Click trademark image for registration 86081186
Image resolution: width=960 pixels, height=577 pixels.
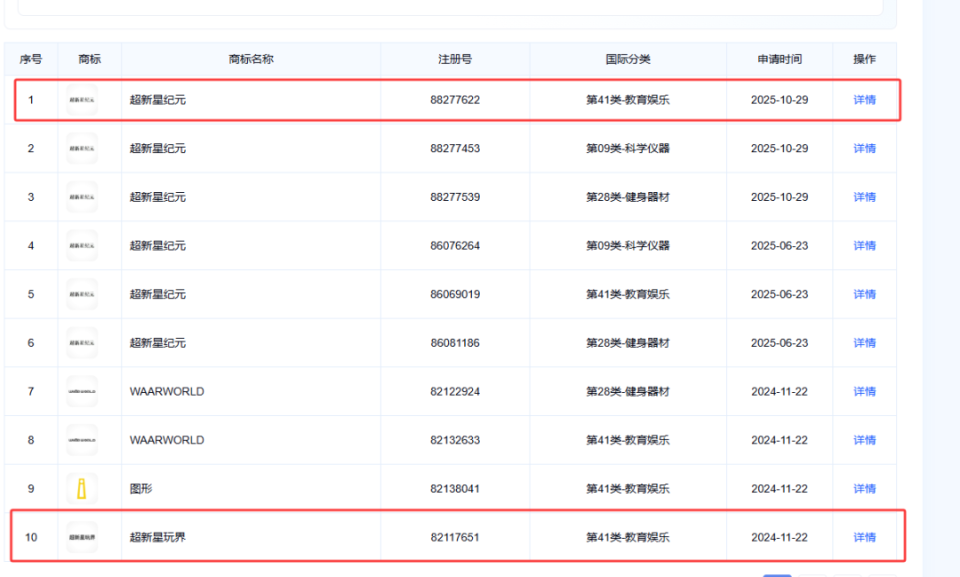coord(82,343)
